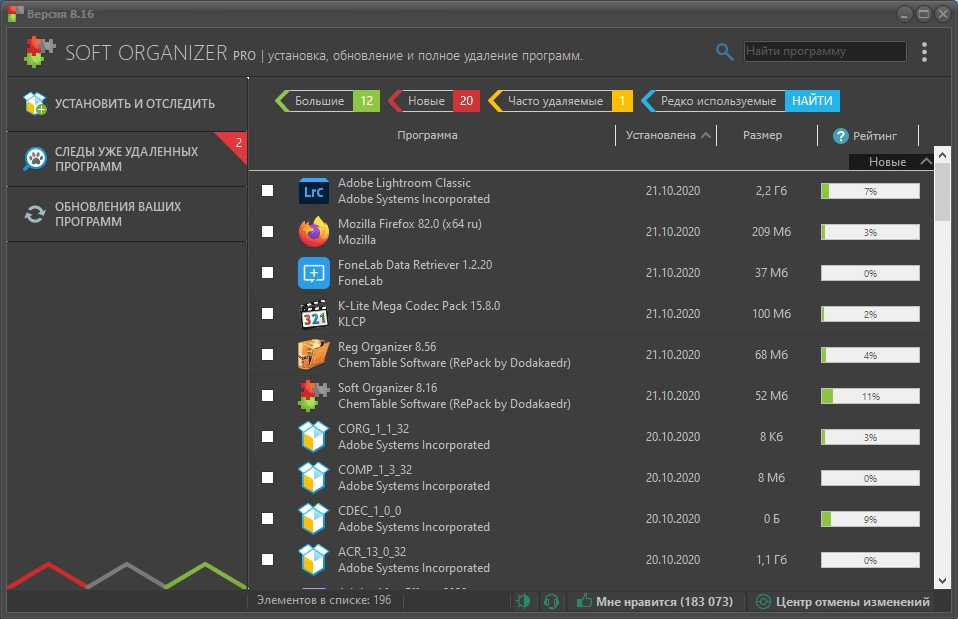Check the Mozilla Firefox 82.0 checkbox

(268, 232)
